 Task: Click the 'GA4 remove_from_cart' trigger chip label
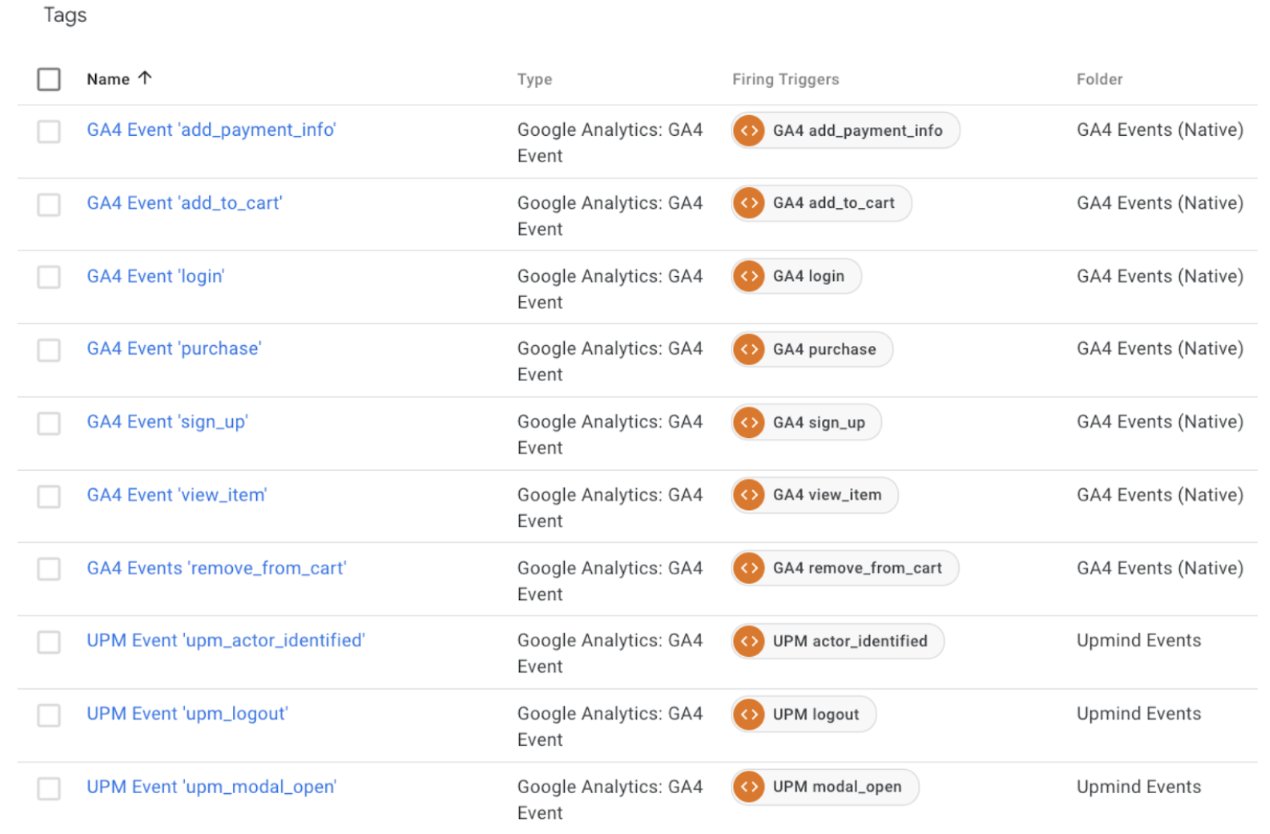point(857,568)
